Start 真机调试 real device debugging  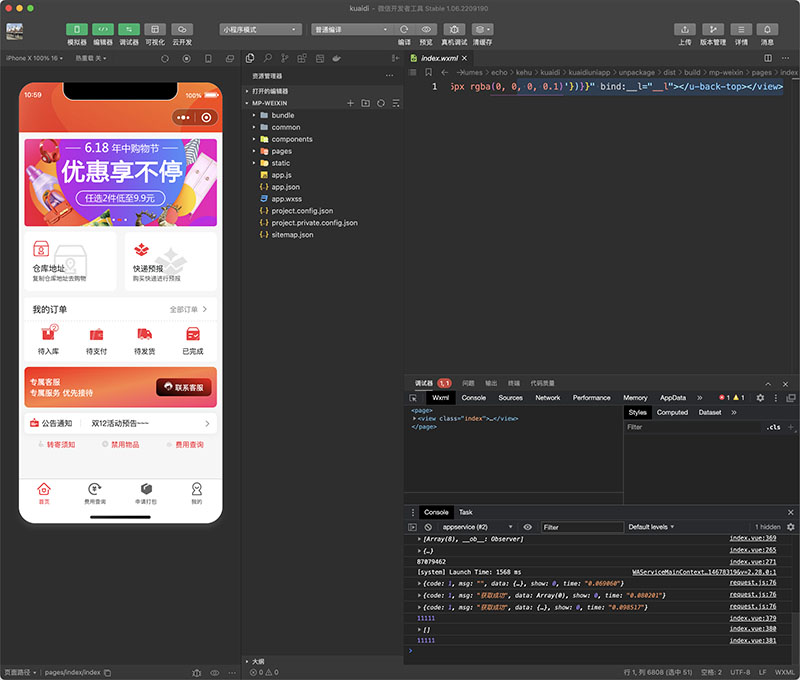[x=454, y=30]
